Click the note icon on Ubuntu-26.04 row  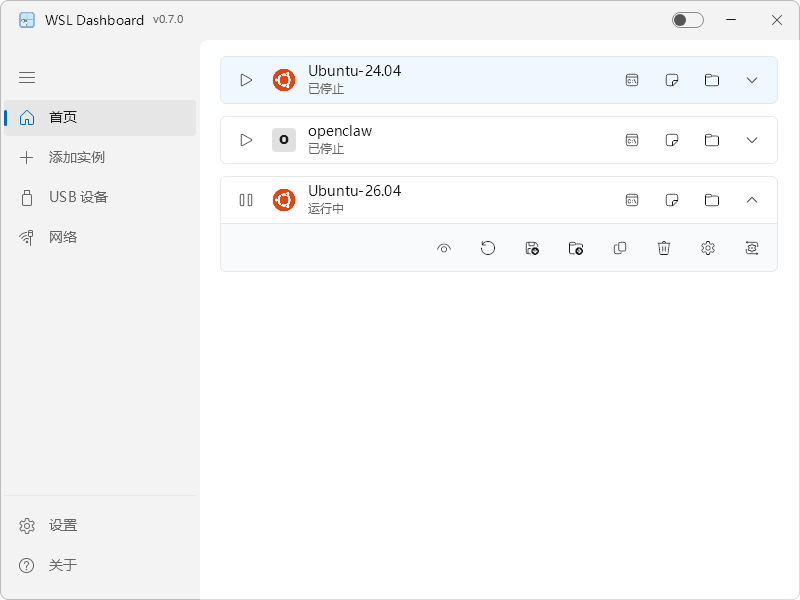(672, 200)
